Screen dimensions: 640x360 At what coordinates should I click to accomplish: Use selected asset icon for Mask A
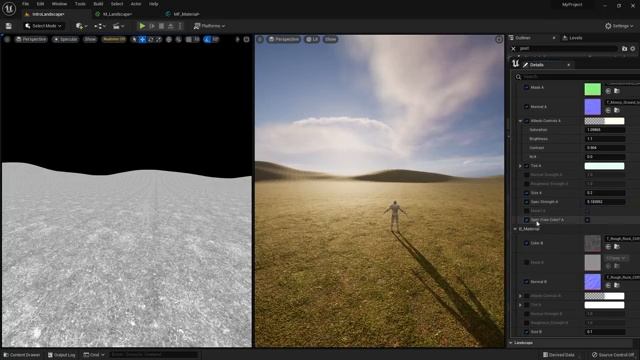pyautogui.click(x=608, y=91)
